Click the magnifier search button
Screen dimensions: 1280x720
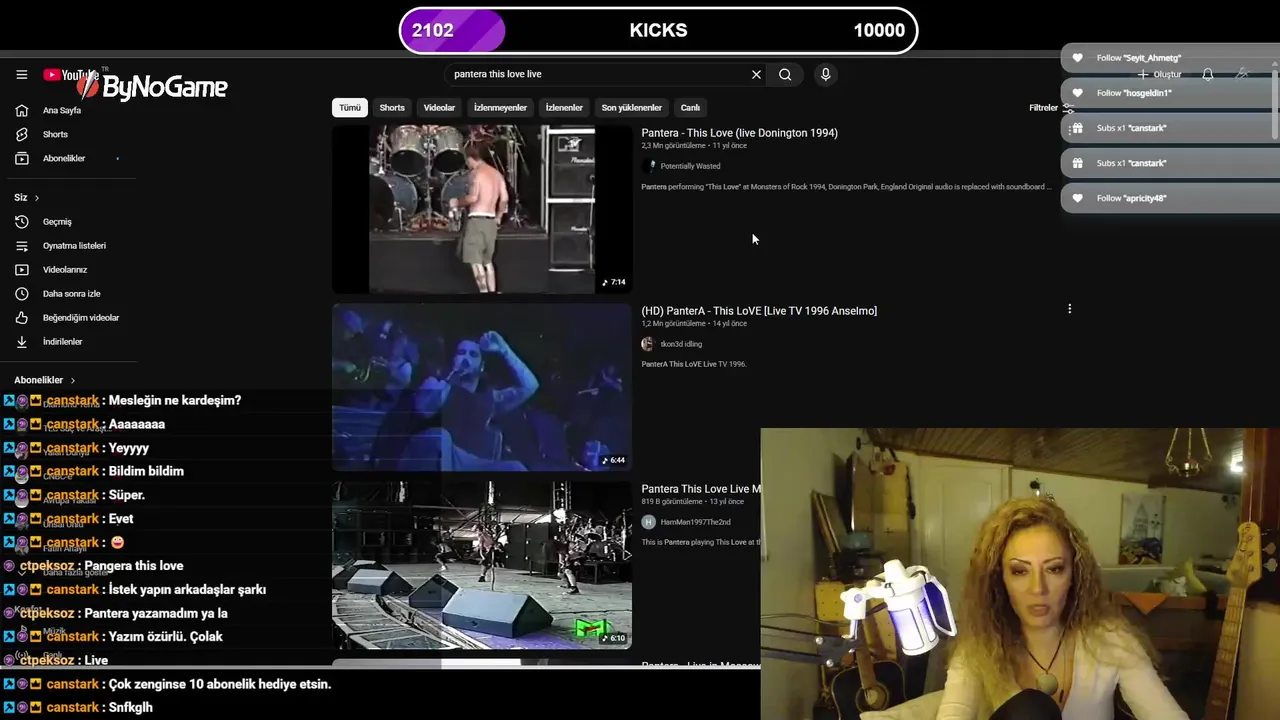[x=785, y=74]
